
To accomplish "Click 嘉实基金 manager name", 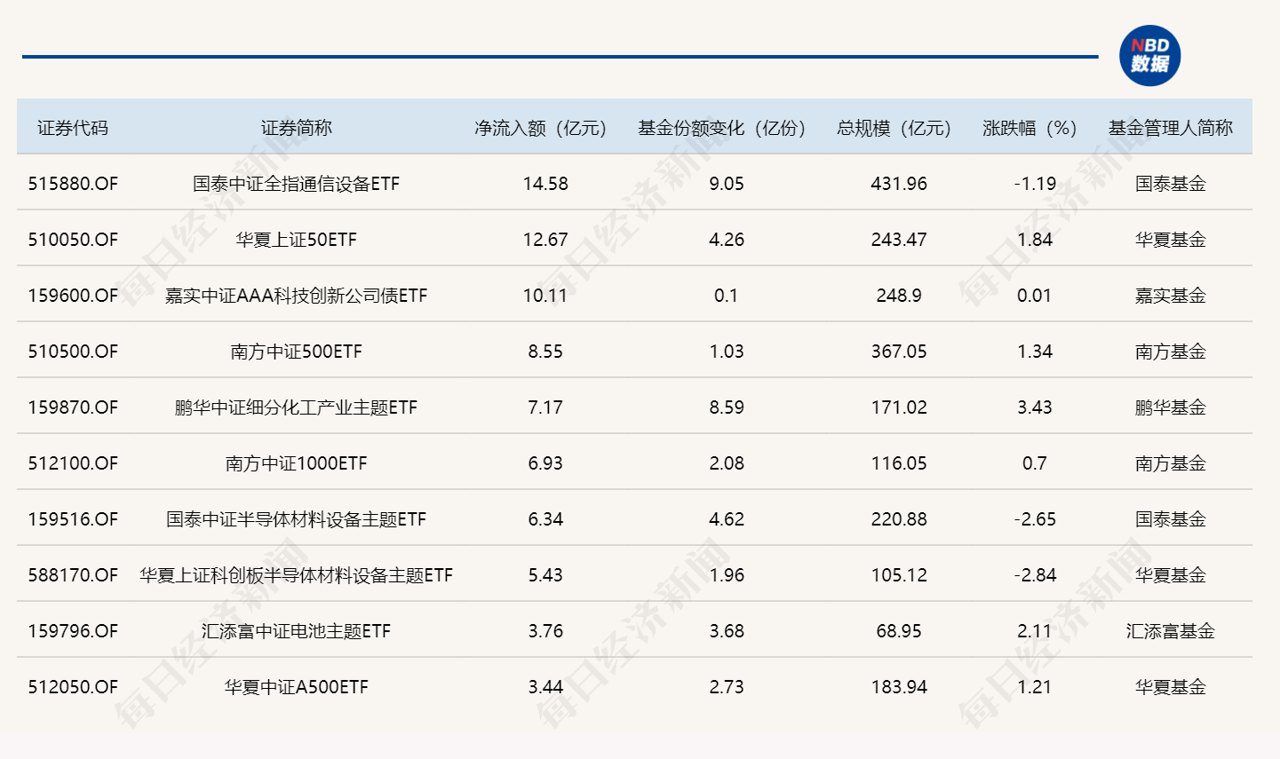I will click(1170, 296).
